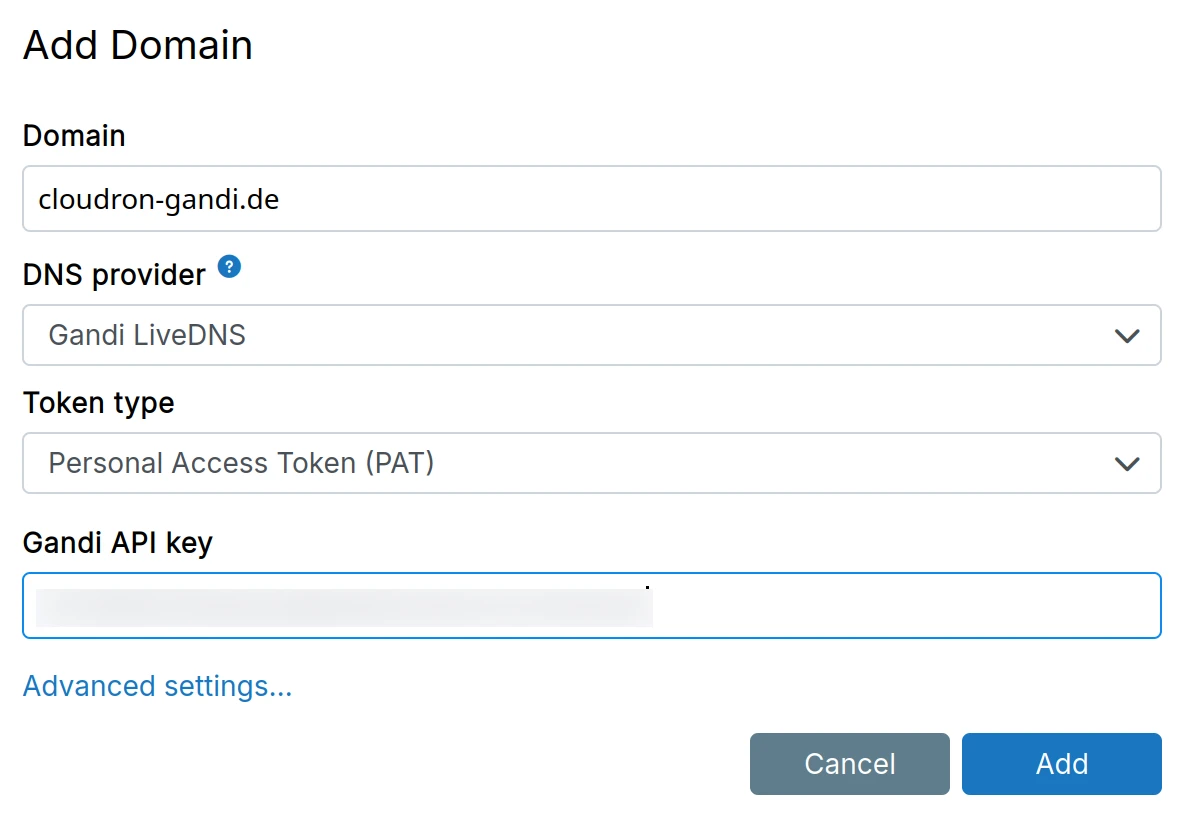Cancel the Add Domain dialog
The height and width of the screenshot is (816, 1182).
tap(849, 764)
